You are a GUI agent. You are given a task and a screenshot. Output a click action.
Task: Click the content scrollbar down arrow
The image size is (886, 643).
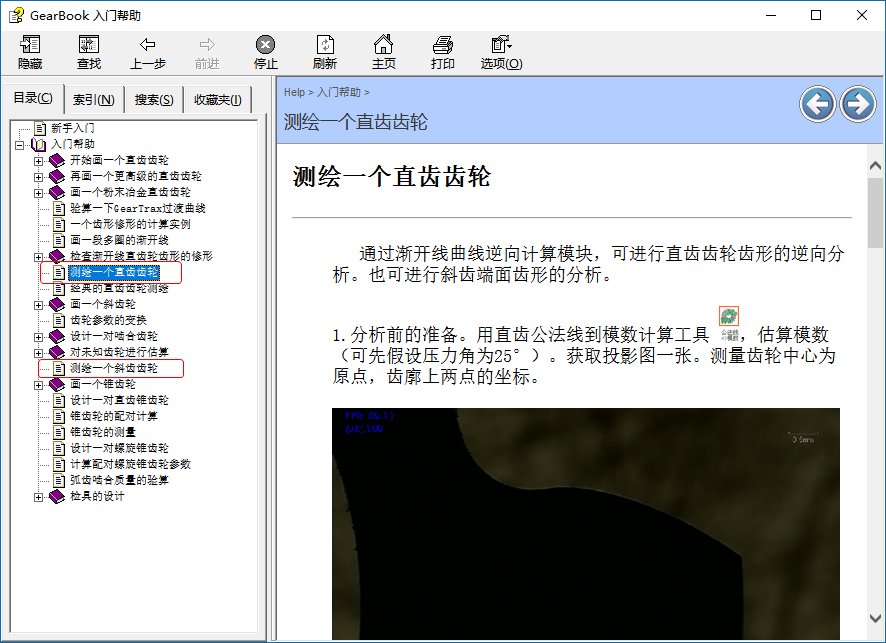point(875,618)
